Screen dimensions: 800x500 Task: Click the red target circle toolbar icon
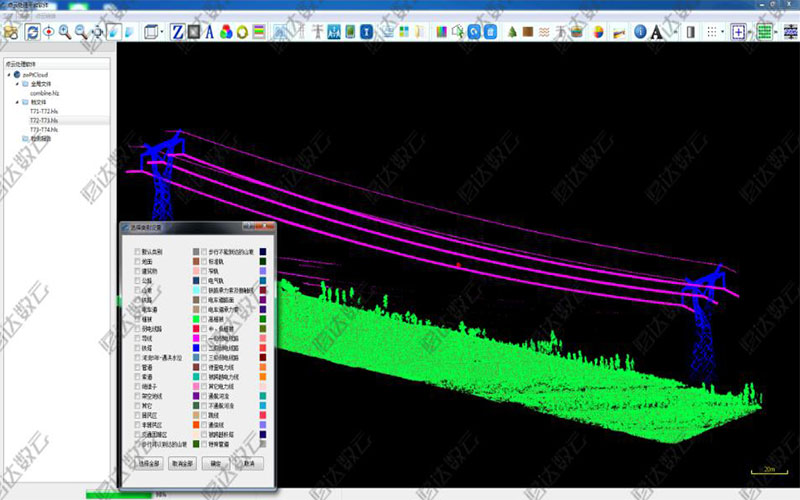[47, 31]
